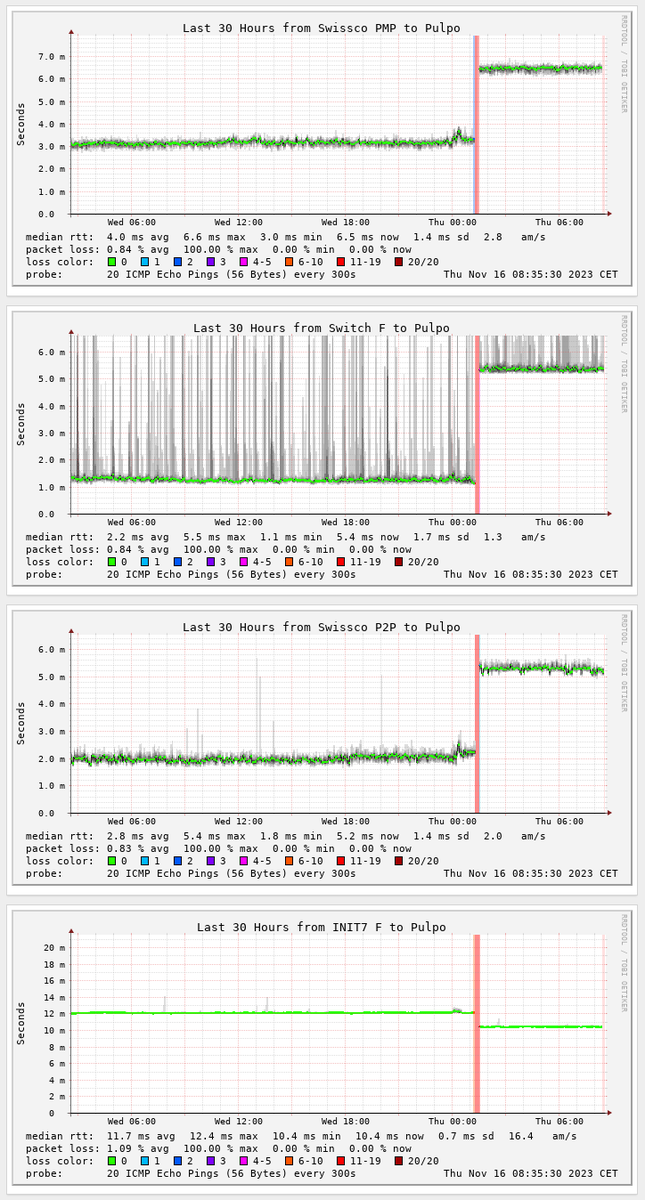Viewport: 645px width, 1200px height.
Task: Click 'Thu 06:00' axis label in INIT7 F graph
Action: pos(559,1121)
